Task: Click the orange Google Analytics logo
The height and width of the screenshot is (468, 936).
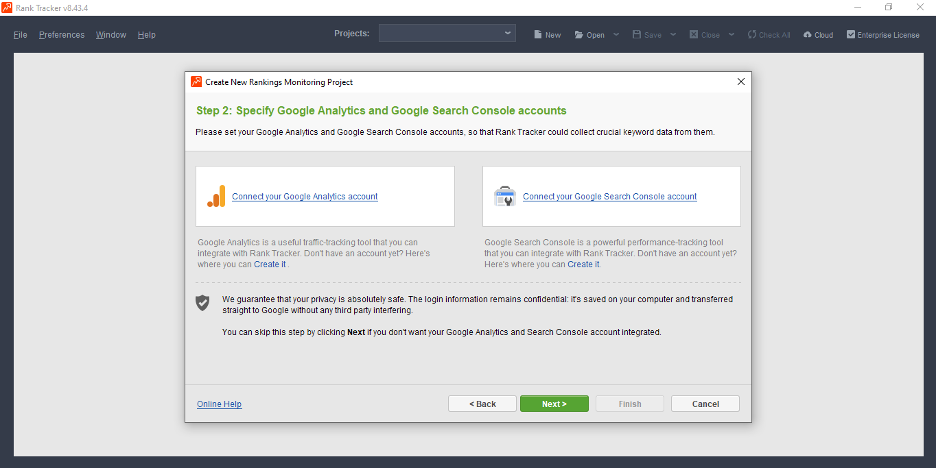Action: click(x=216, y=196)
